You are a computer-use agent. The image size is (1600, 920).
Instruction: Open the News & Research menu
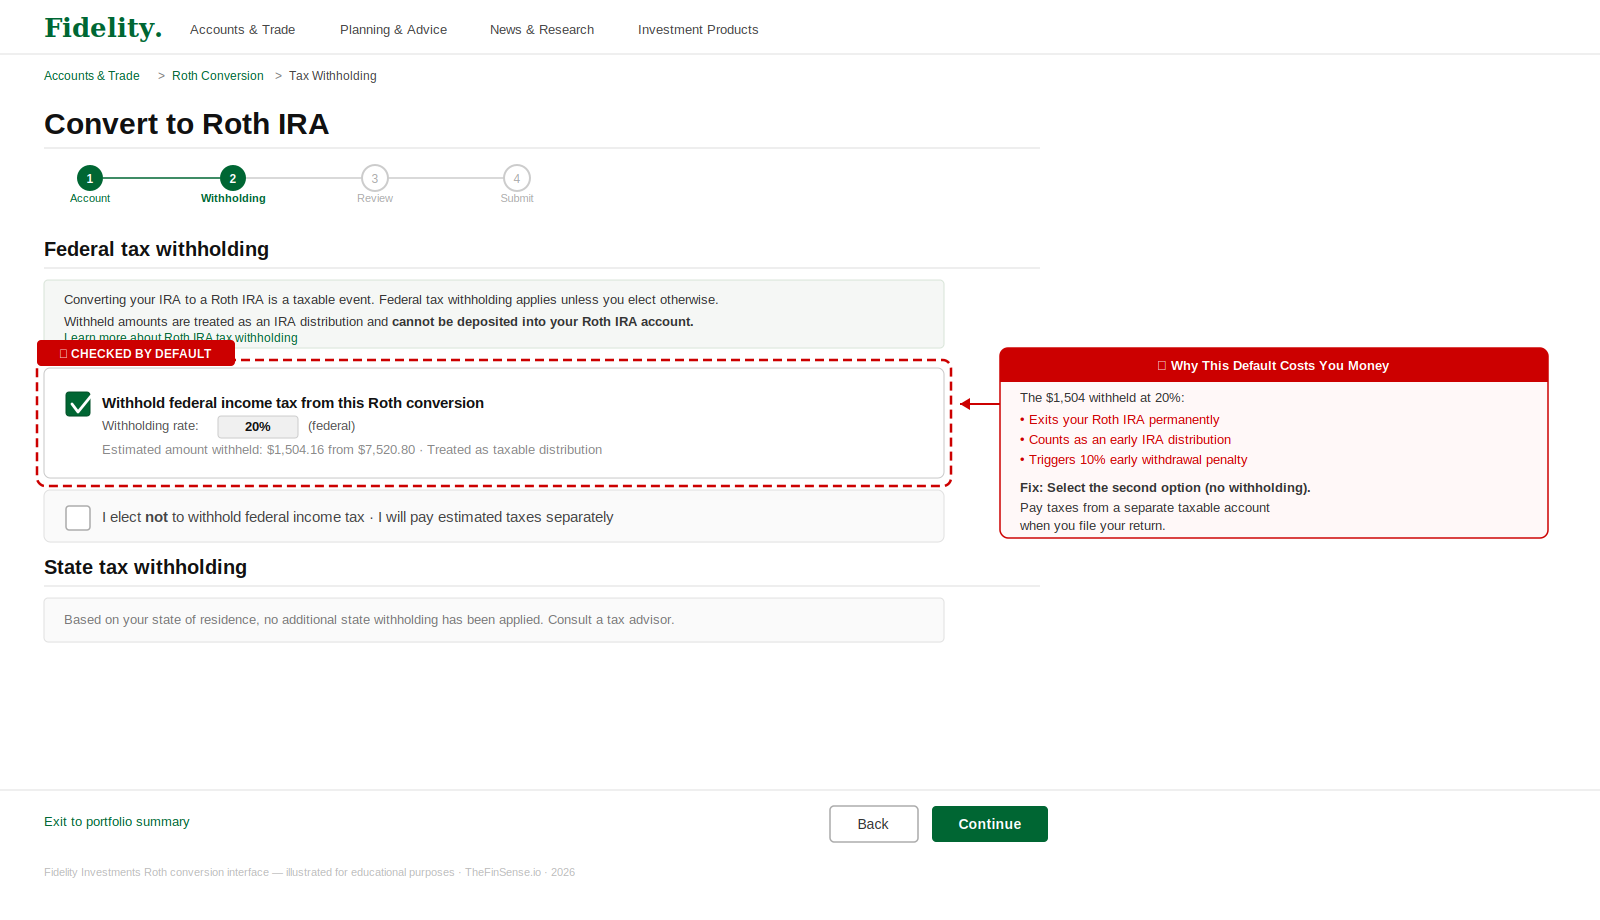pos(541,29)
